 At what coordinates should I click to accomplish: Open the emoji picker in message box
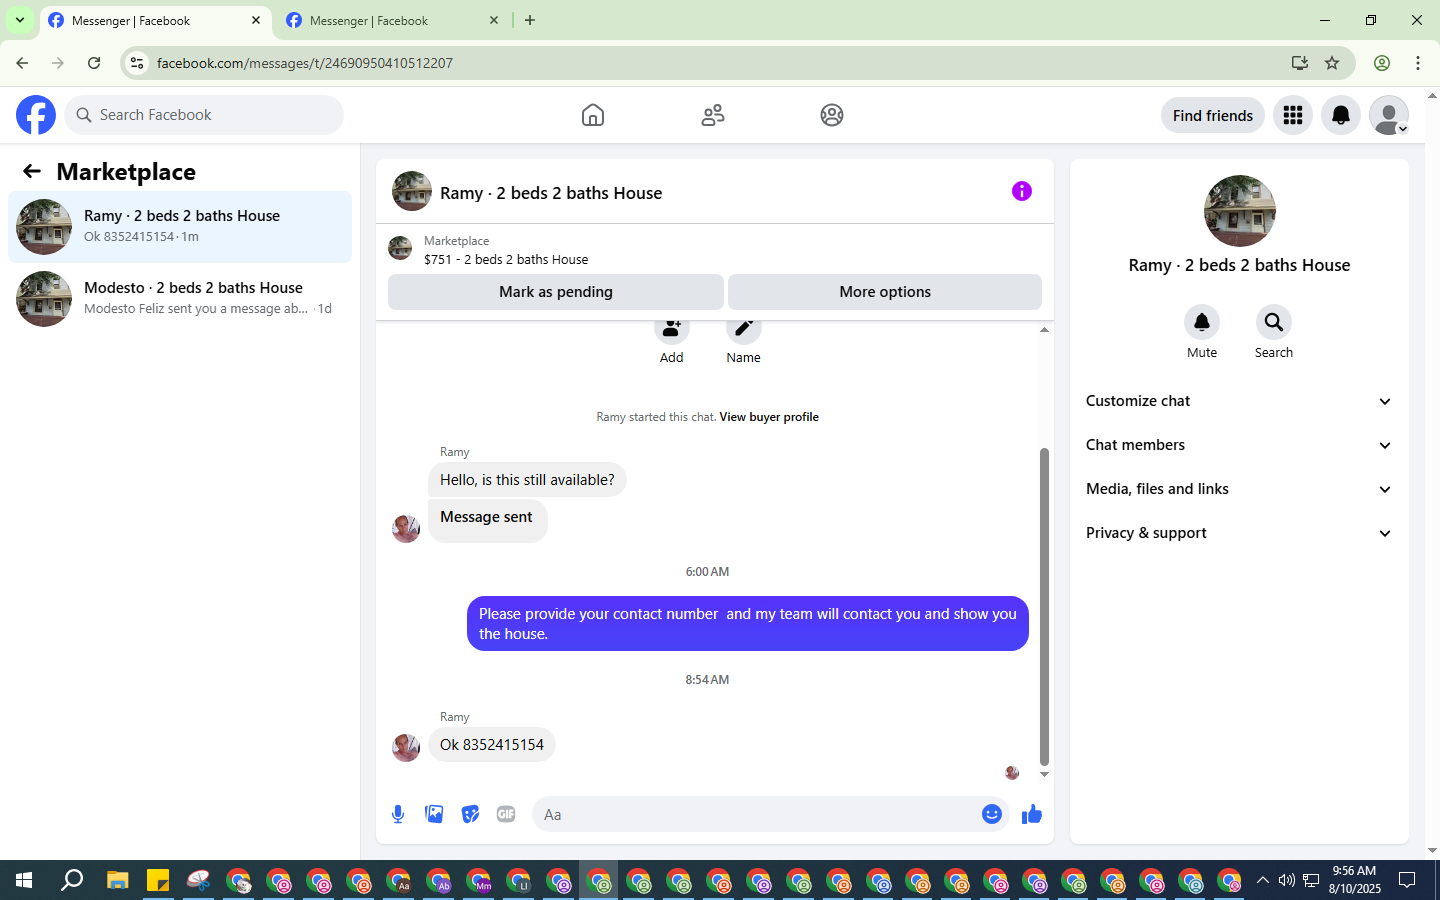pyautogui.click(x=992, y=814)
